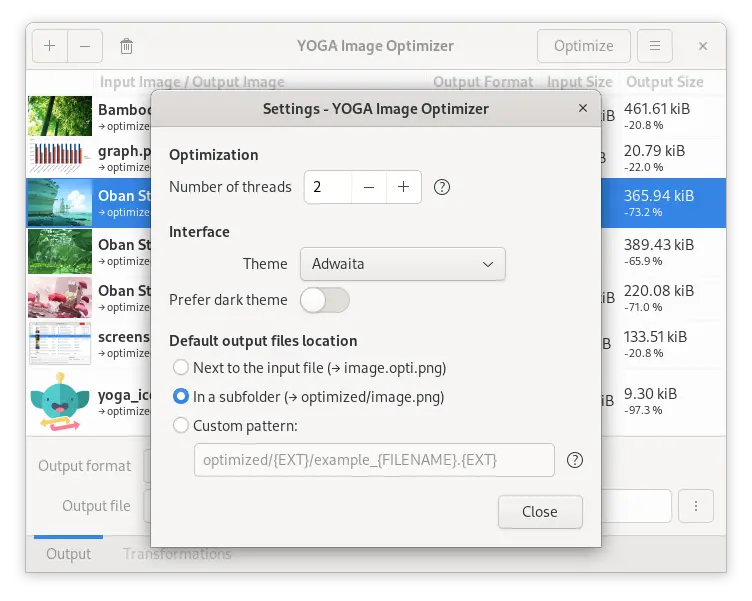This screenshot has height=601, width=752.
Task: Toggle the Prefer dark theme switch
Action: [x=325, y=300]
